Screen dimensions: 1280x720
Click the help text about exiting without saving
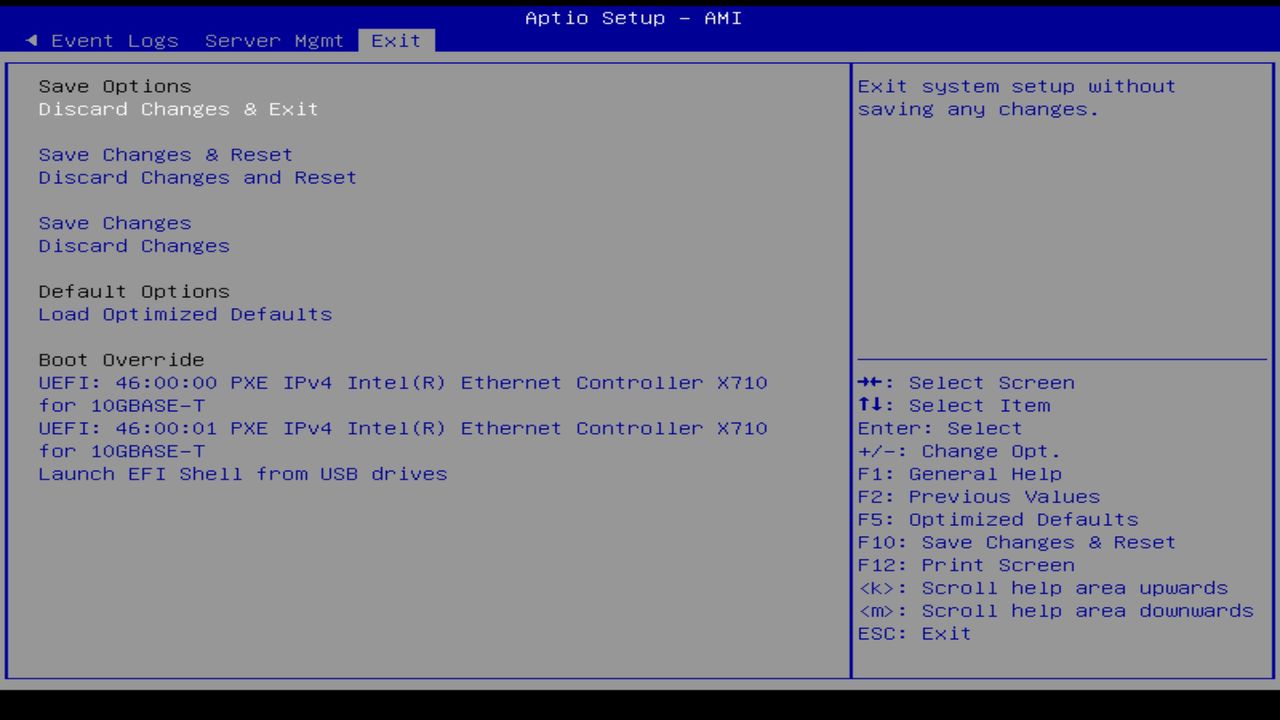(1015, 97)
